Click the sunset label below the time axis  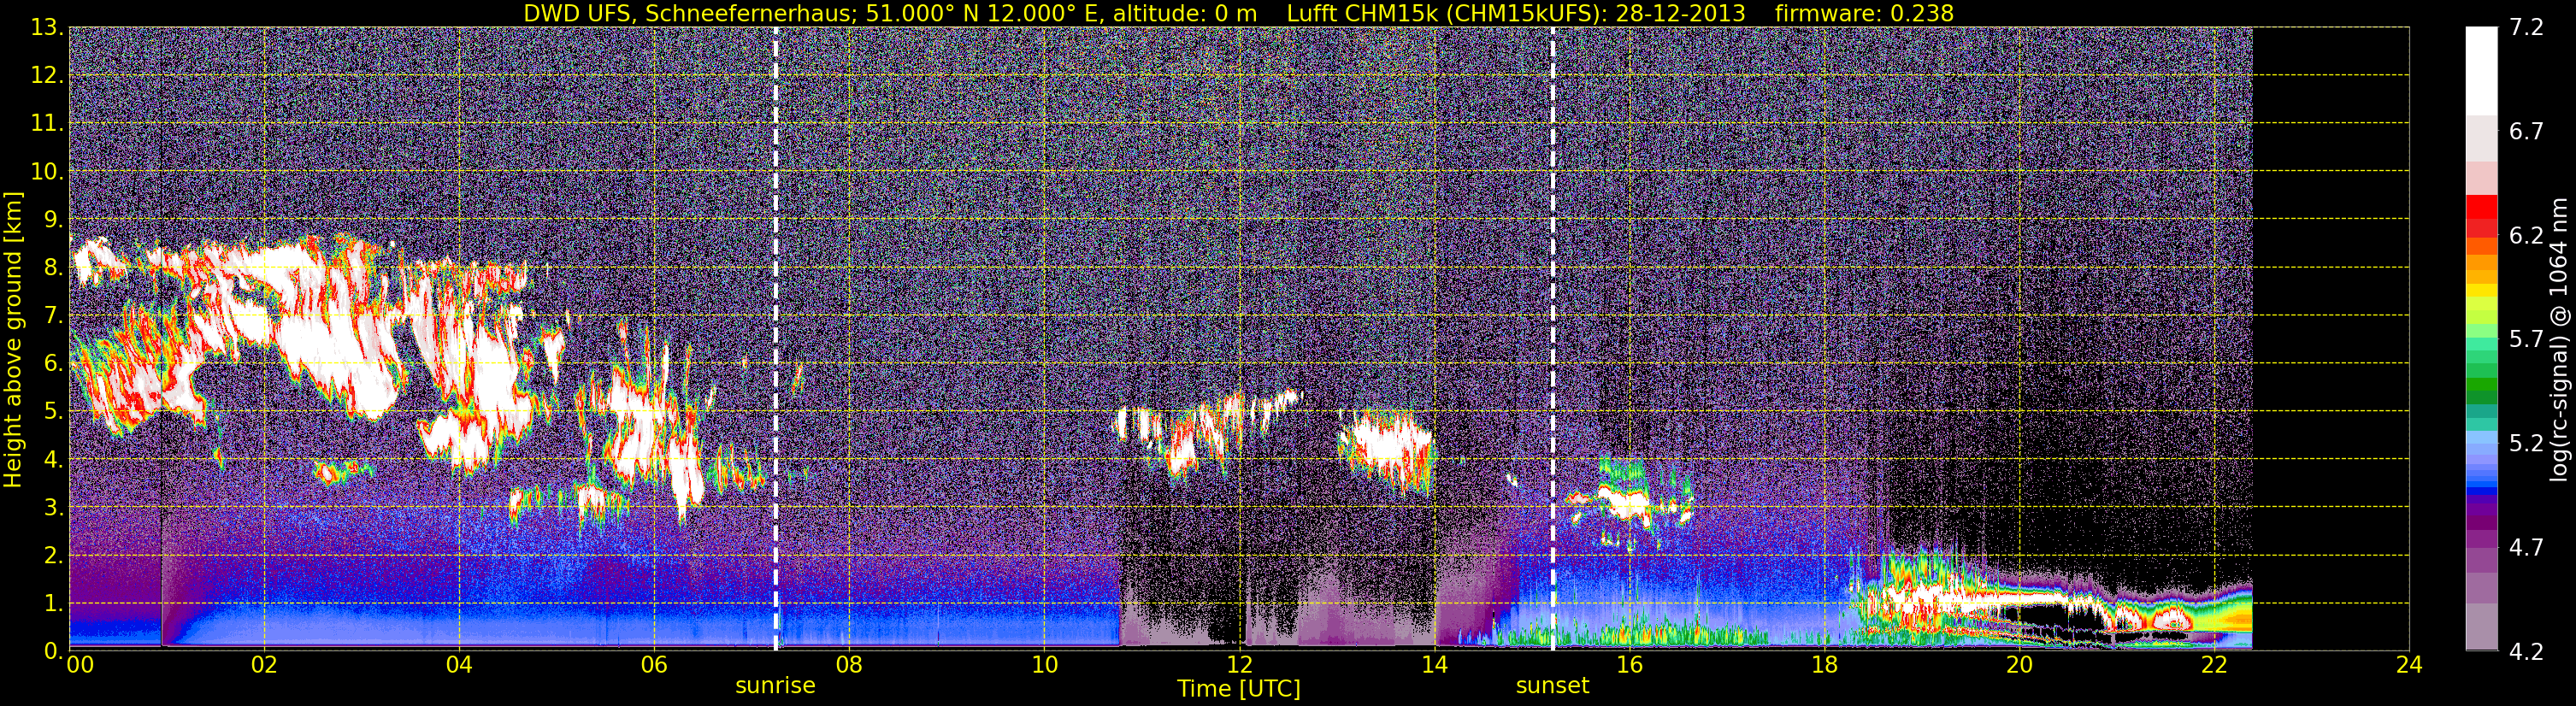(1552, 686)
